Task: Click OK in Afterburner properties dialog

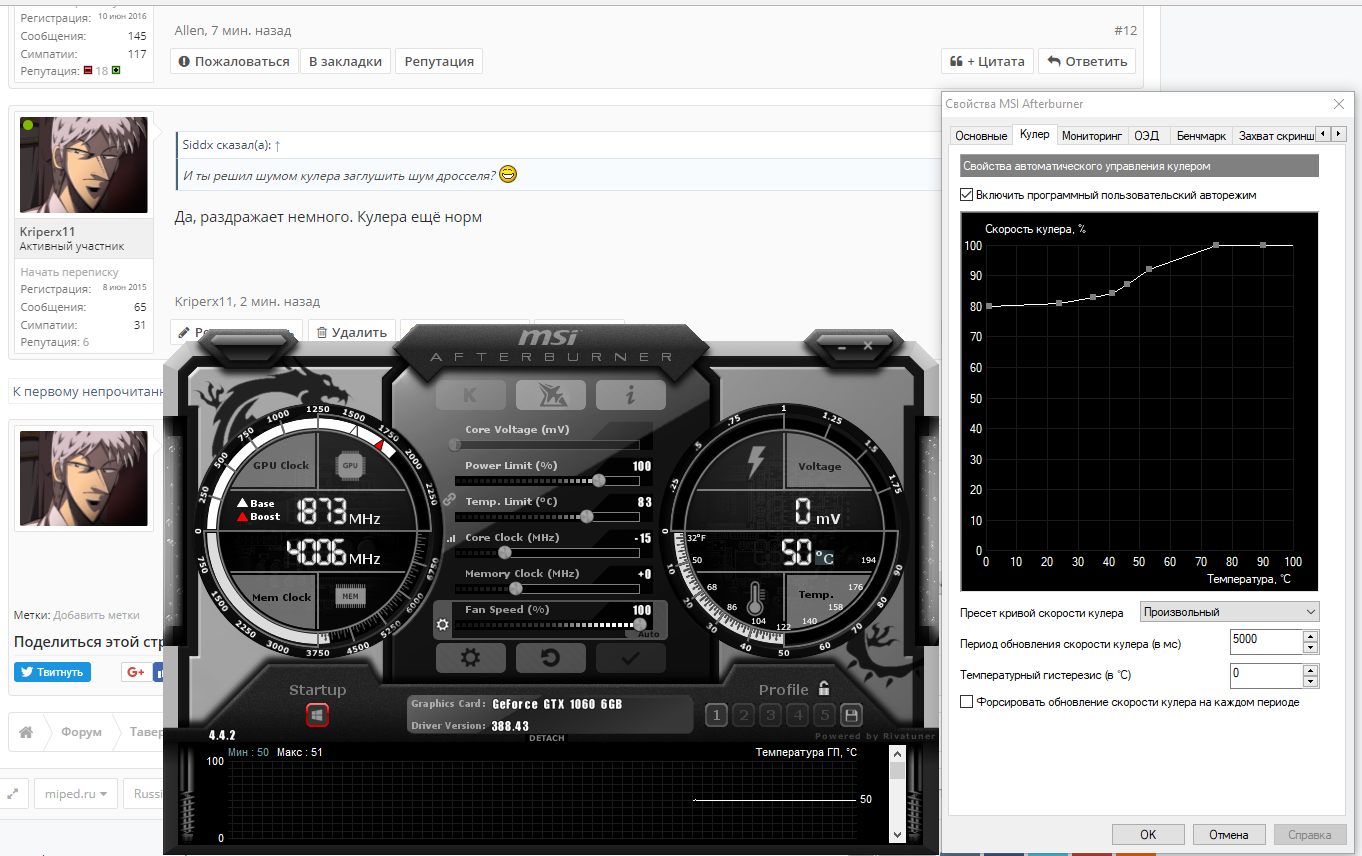Action: 1148,834
